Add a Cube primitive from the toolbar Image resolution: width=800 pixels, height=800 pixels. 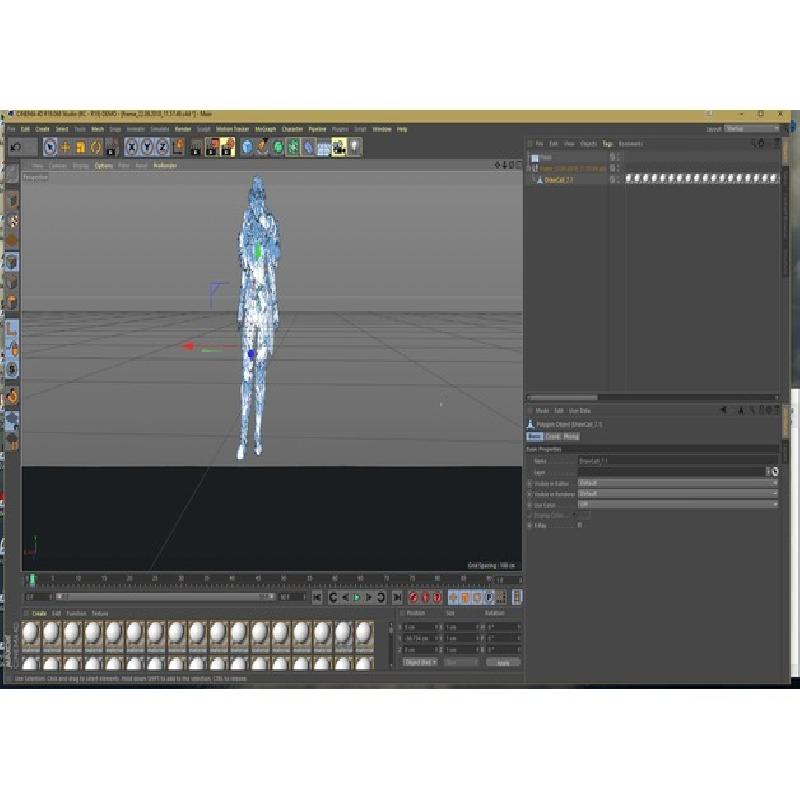coord(247,147)
